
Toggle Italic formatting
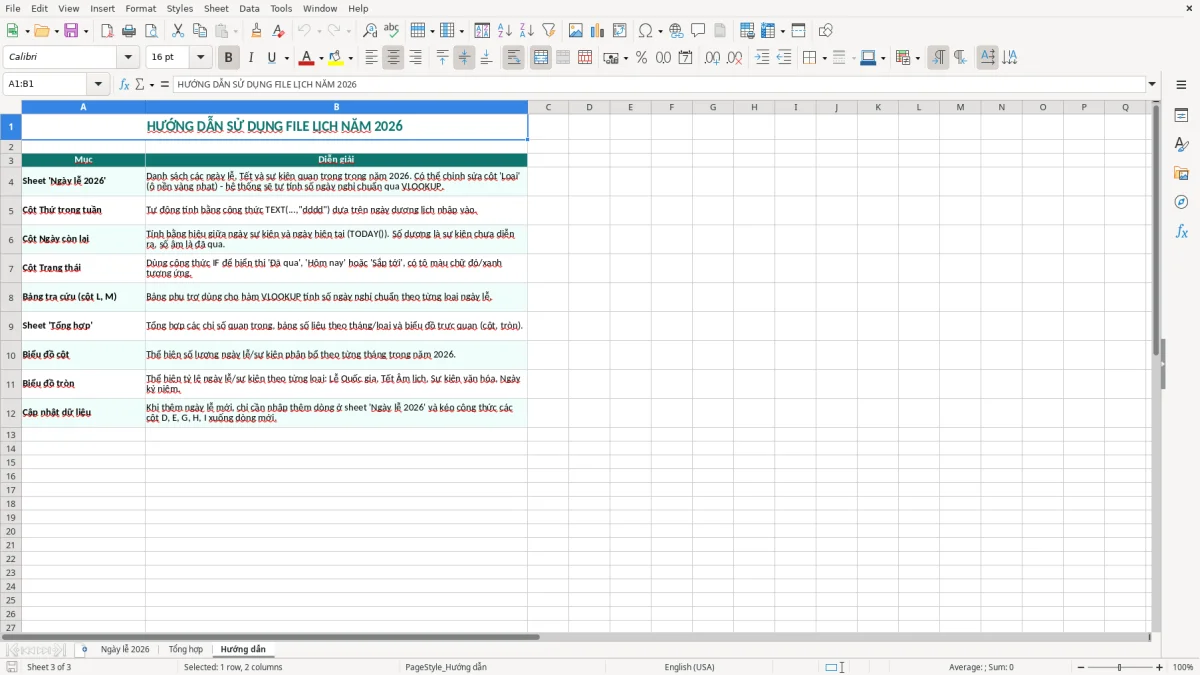[x=250, y=58]
